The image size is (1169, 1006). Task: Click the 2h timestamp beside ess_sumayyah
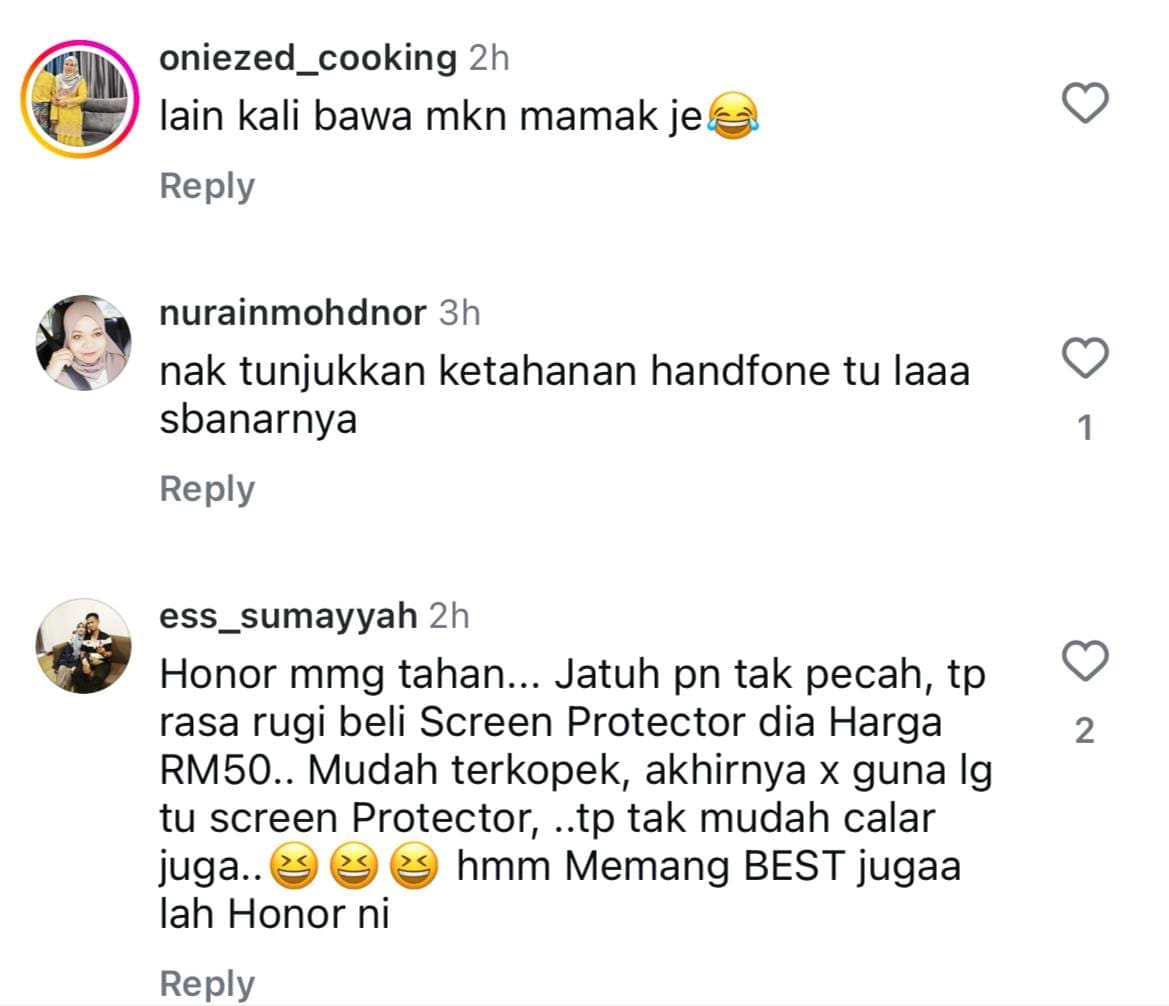coord(450,616)
